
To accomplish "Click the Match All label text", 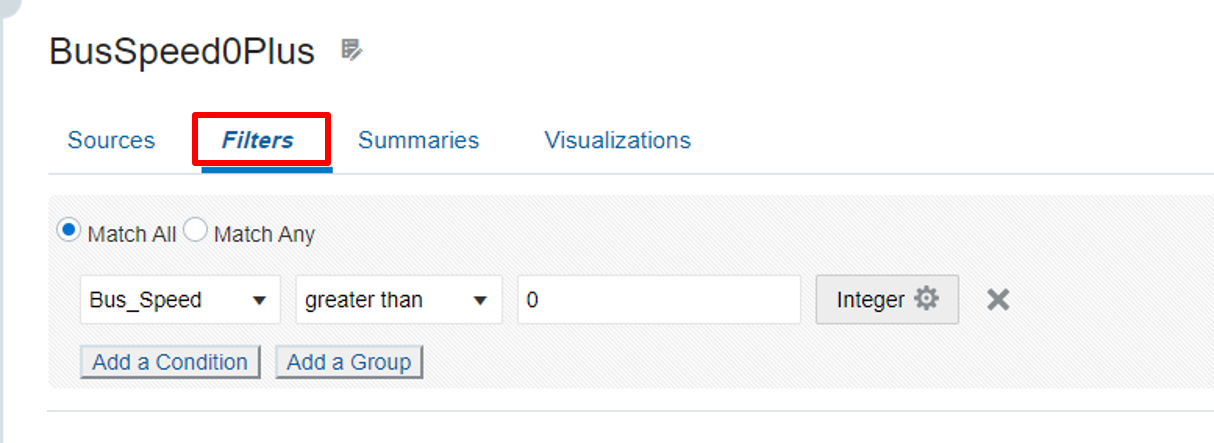I will [132, 234].
